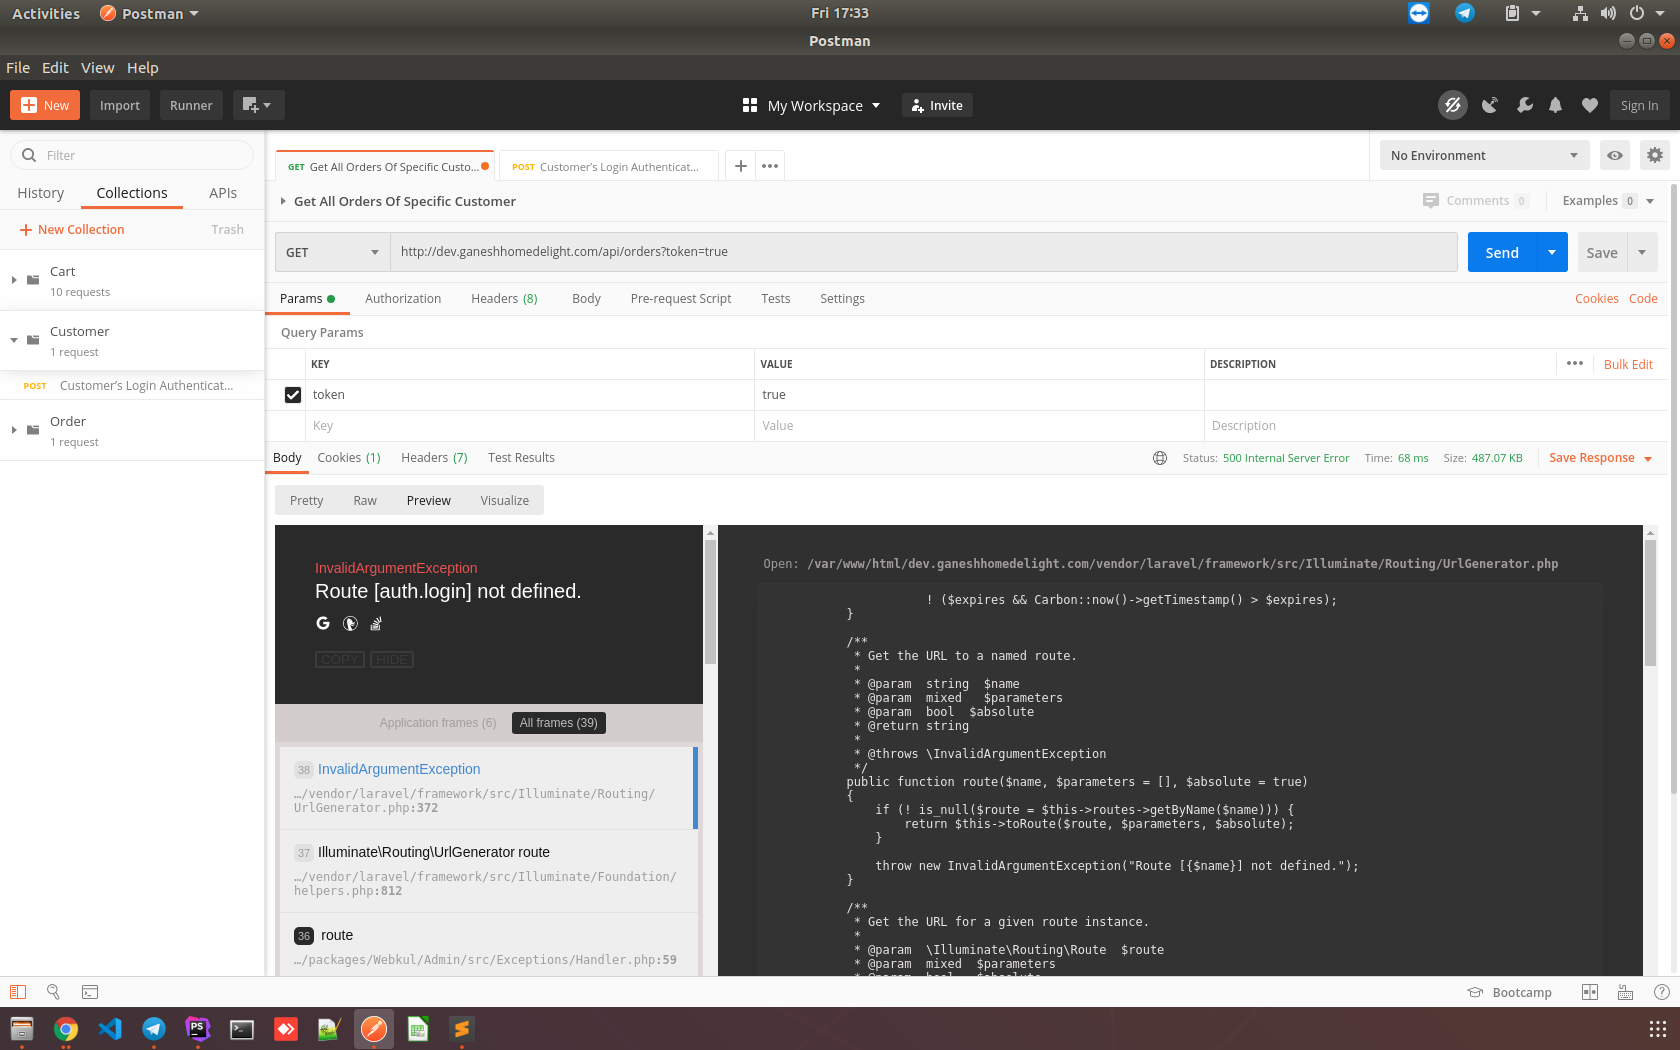
Task: Click the sidebar Filter search field
Action: pos(132,155)
